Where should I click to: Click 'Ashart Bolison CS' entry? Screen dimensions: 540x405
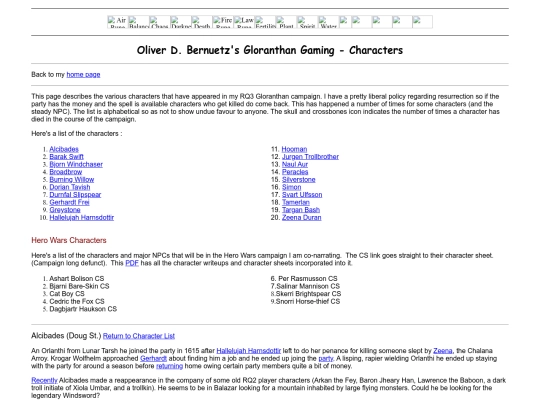point(76,279)
